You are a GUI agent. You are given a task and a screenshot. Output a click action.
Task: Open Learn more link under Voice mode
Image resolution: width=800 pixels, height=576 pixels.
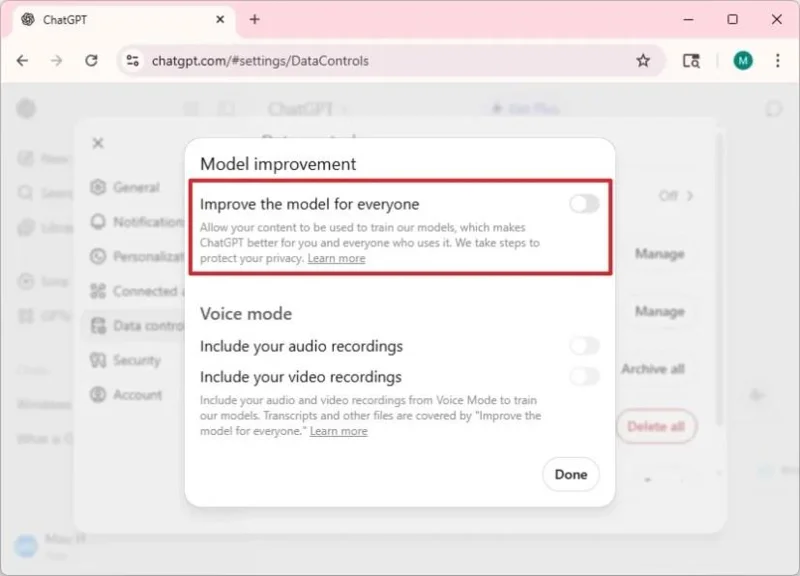click(x=338, y=431)
